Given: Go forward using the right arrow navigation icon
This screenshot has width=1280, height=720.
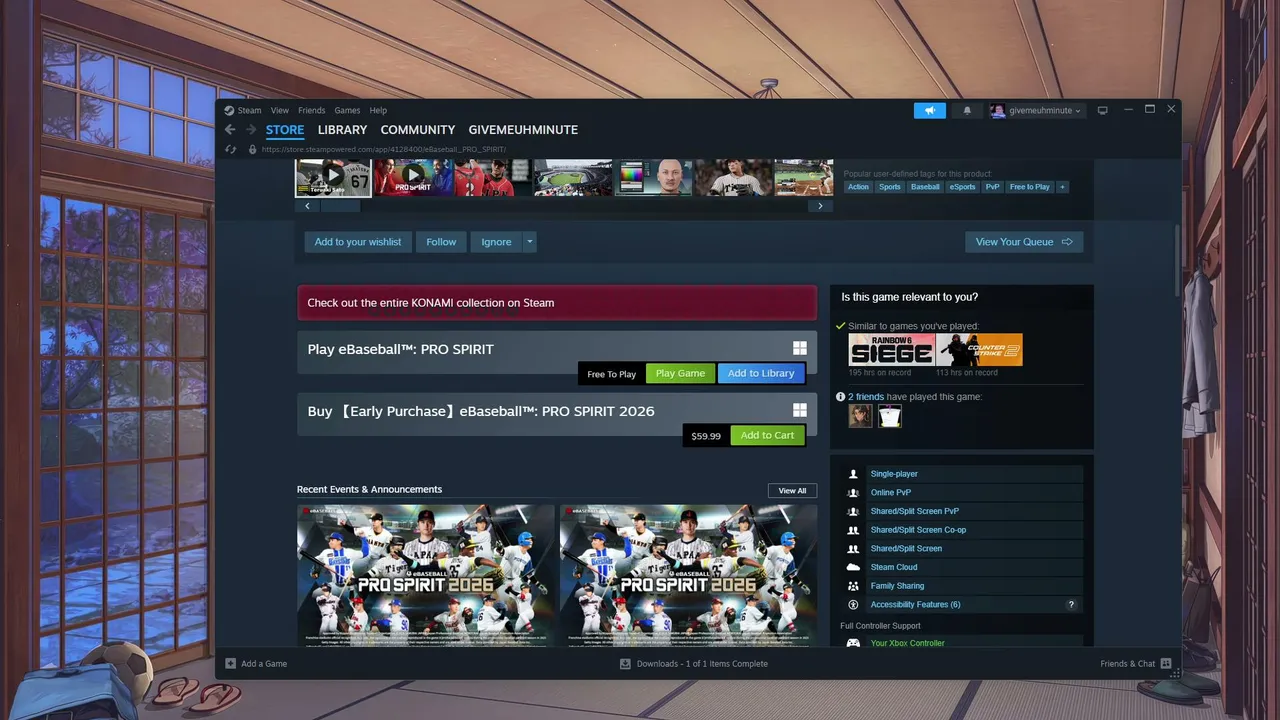Looking at the screenshot, I should point(250,130).
